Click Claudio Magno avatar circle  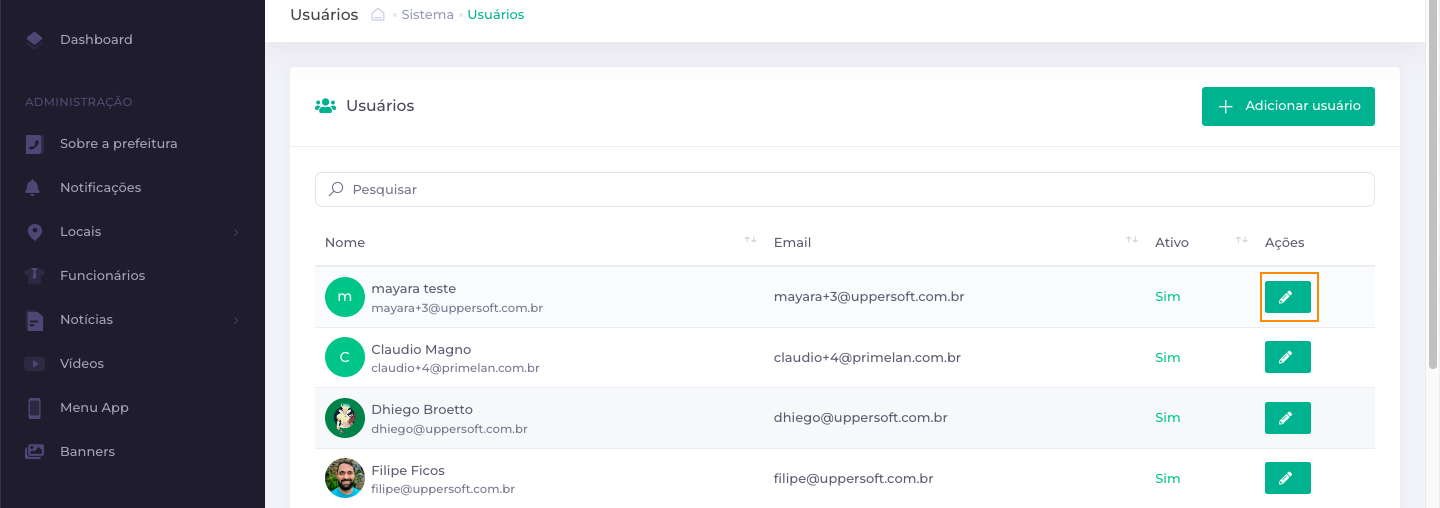click(345, 357)
